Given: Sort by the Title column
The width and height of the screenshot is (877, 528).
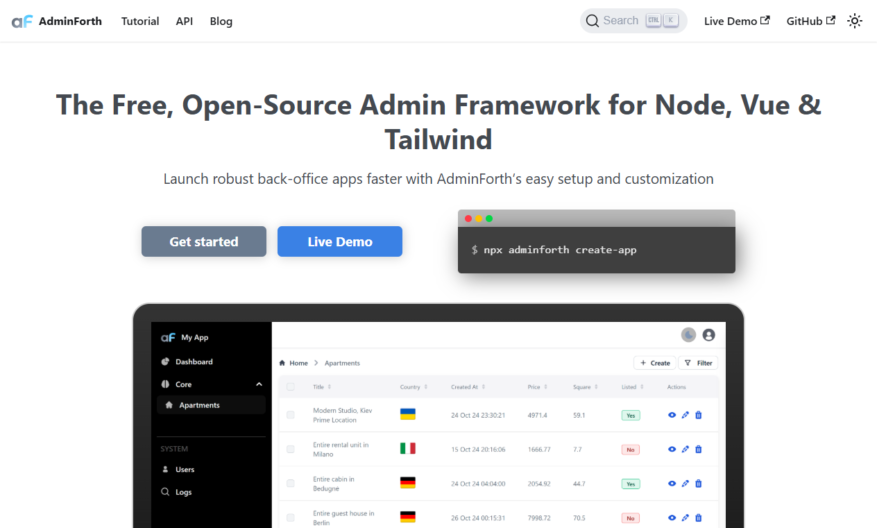Looking at the screenshot, I should [x=322, y=387].
